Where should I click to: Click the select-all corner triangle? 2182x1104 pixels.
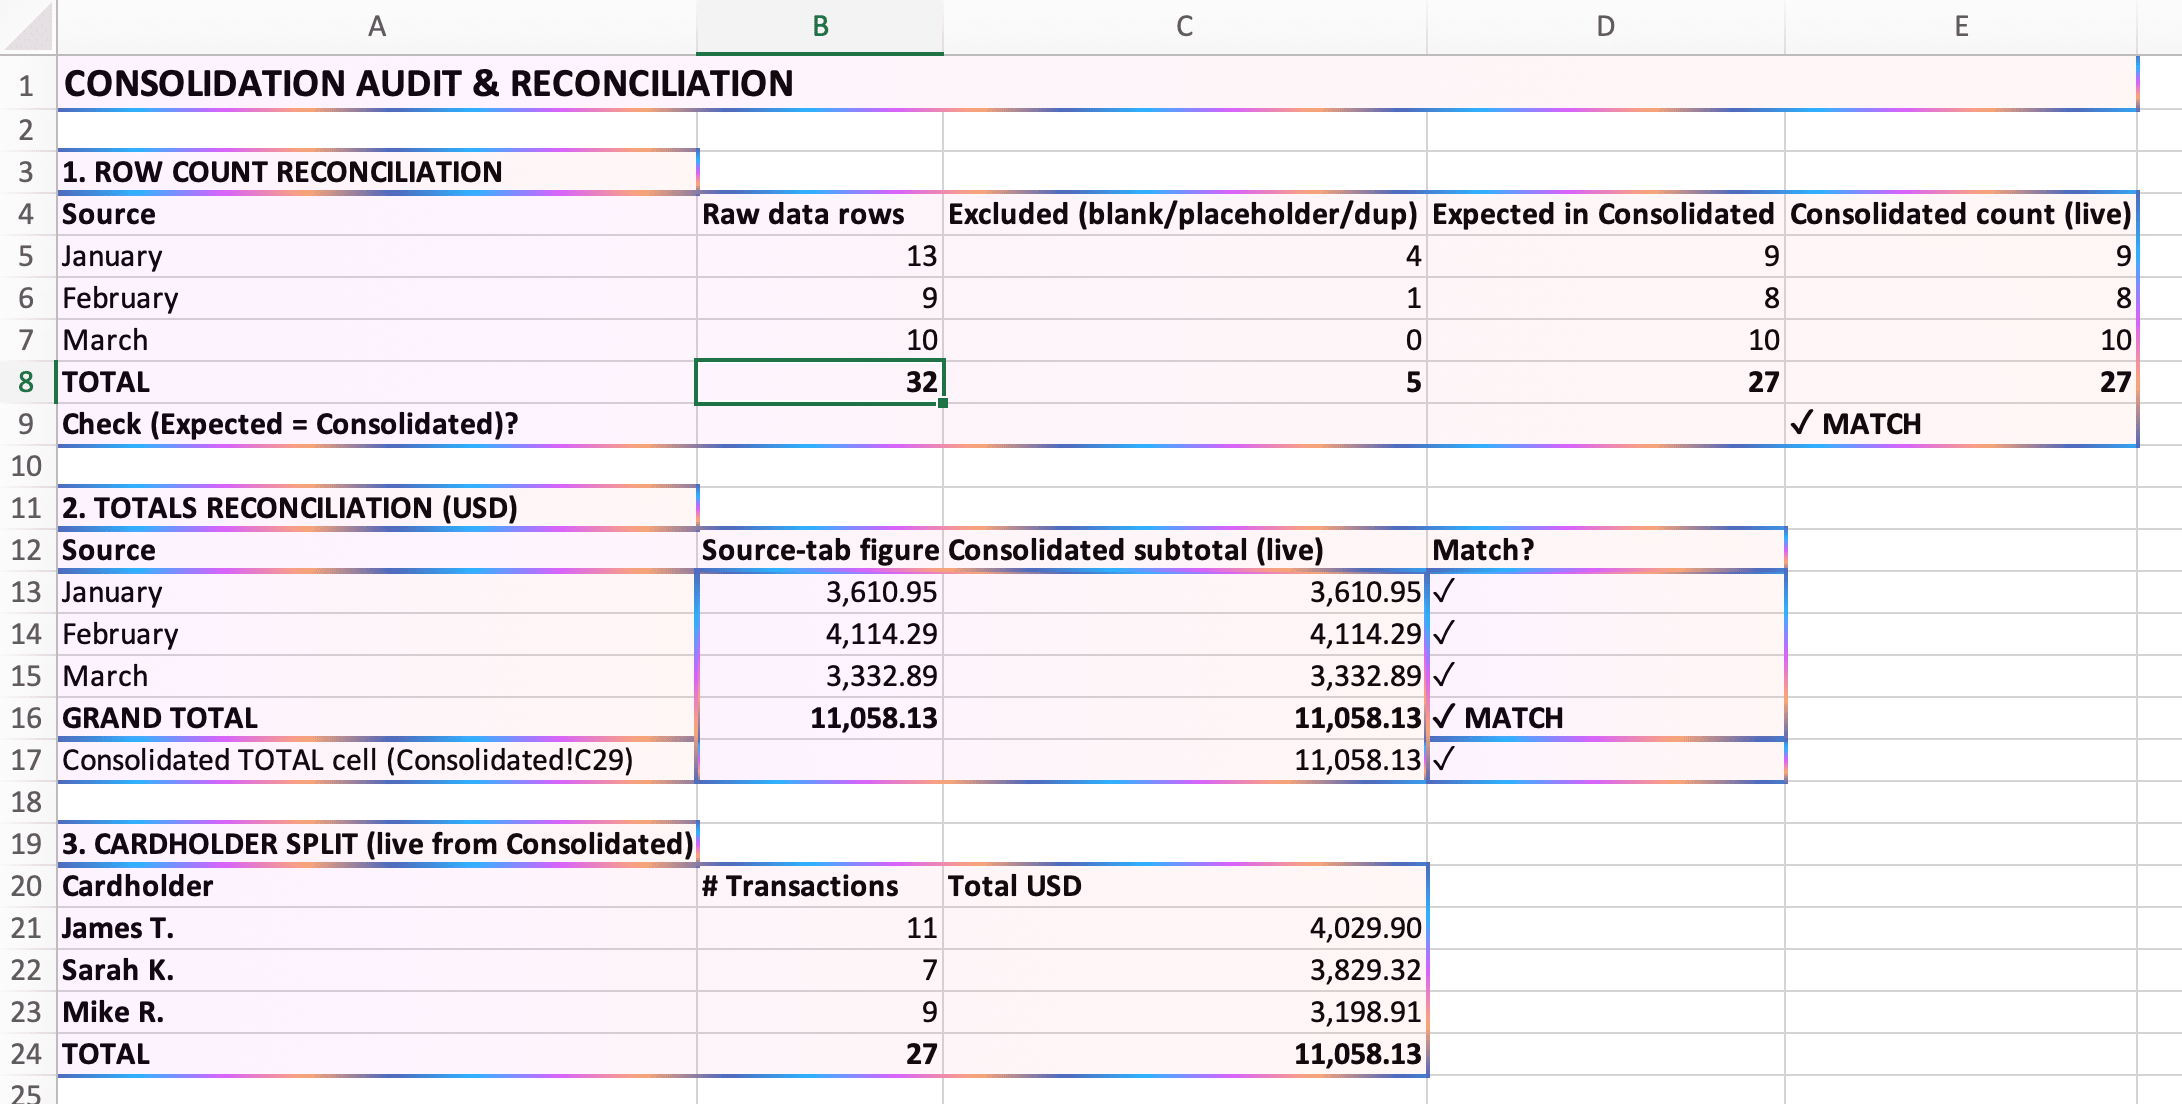click(28, 26)
